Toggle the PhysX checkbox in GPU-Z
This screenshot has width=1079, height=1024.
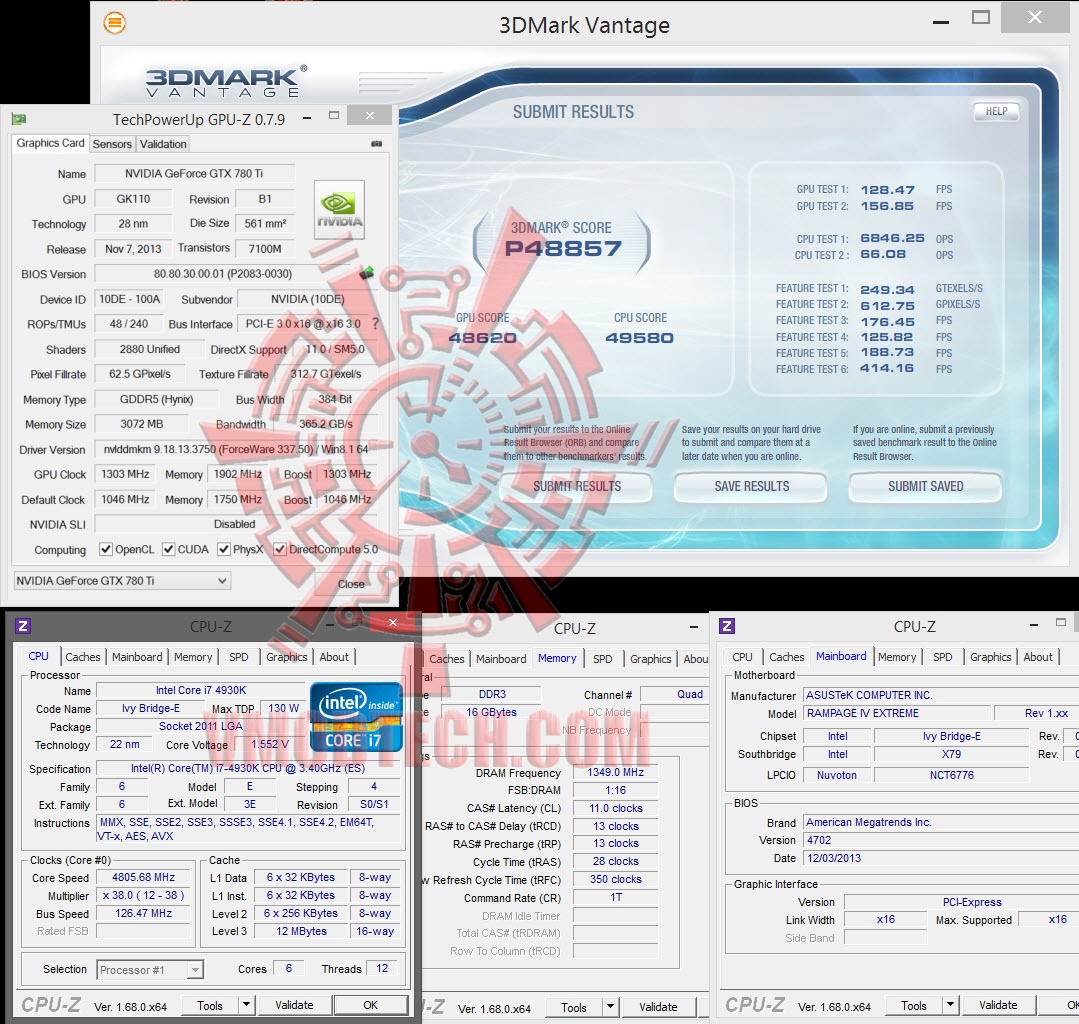coord(224,549)
